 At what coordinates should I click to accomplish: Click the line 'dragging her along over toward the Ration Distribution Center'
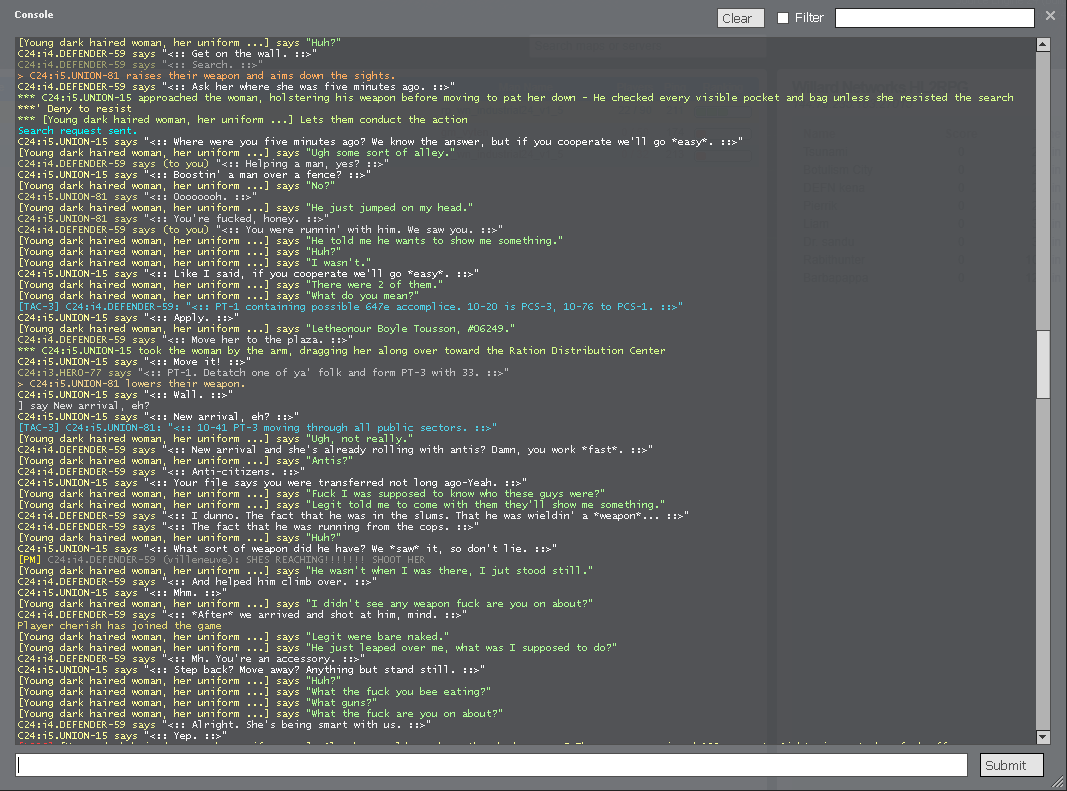(x=342, y=351)
